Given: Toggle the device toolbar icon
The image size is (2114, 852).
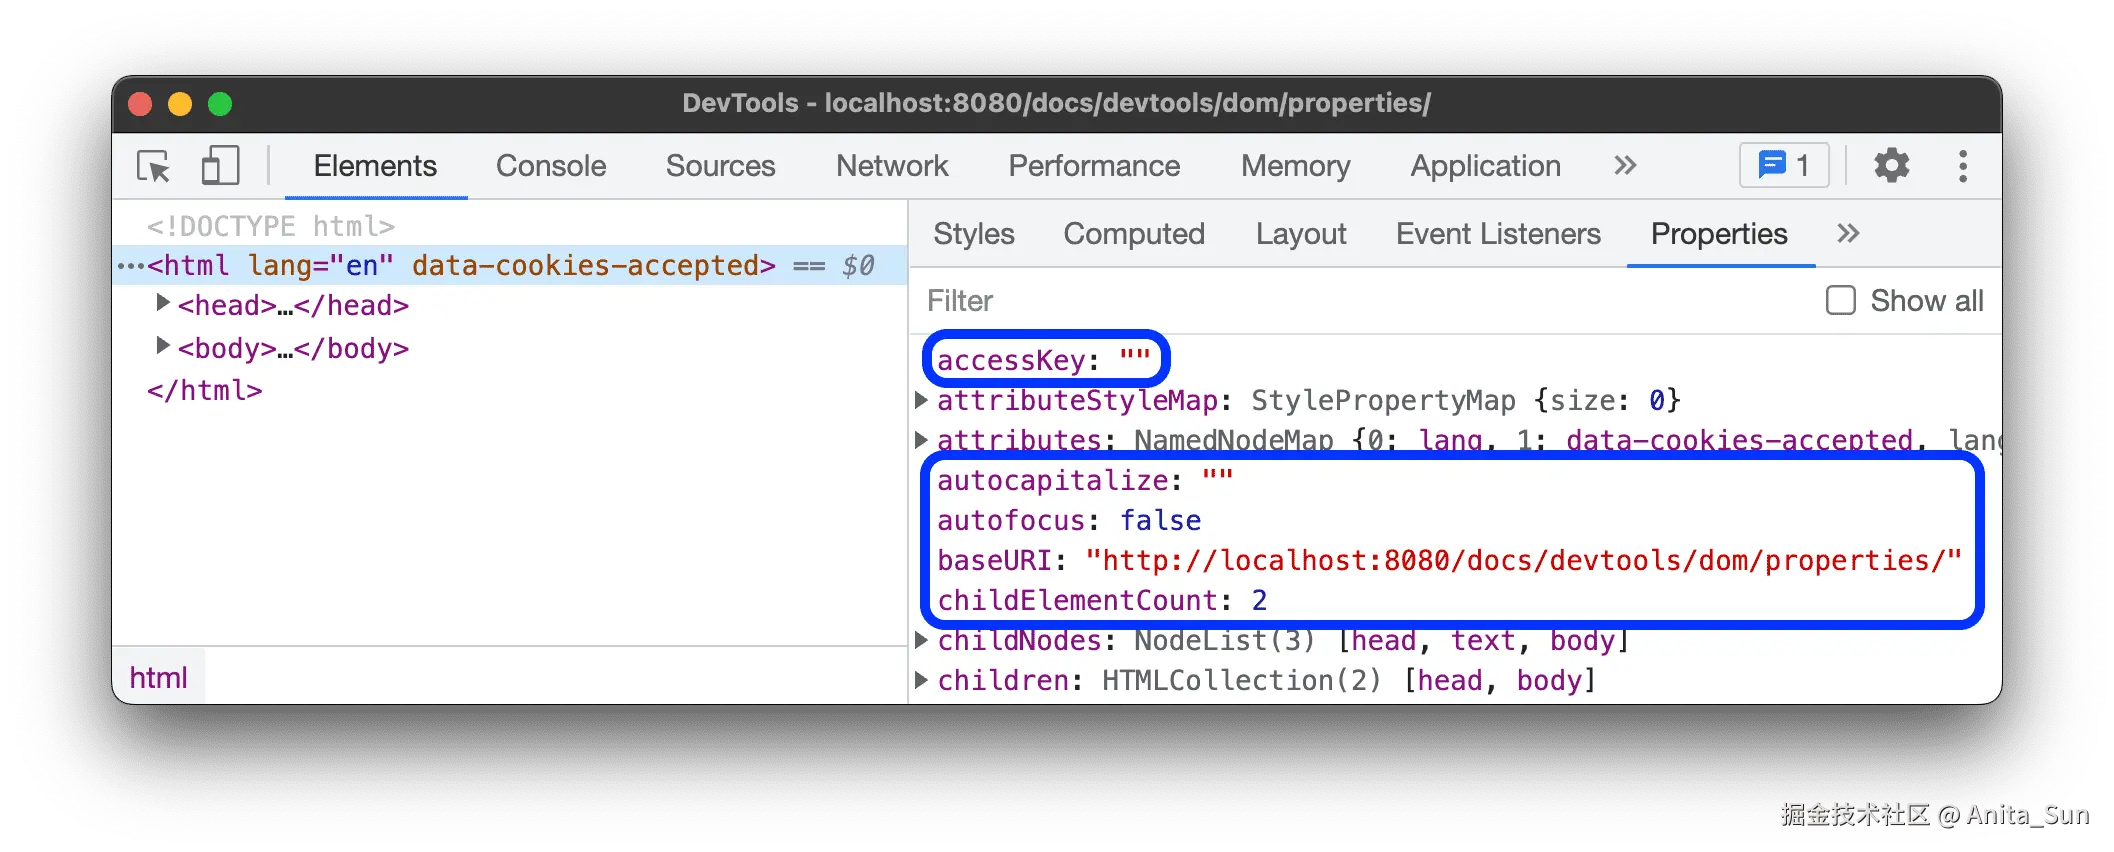Looking at the screenshot, I should (220, 166).
